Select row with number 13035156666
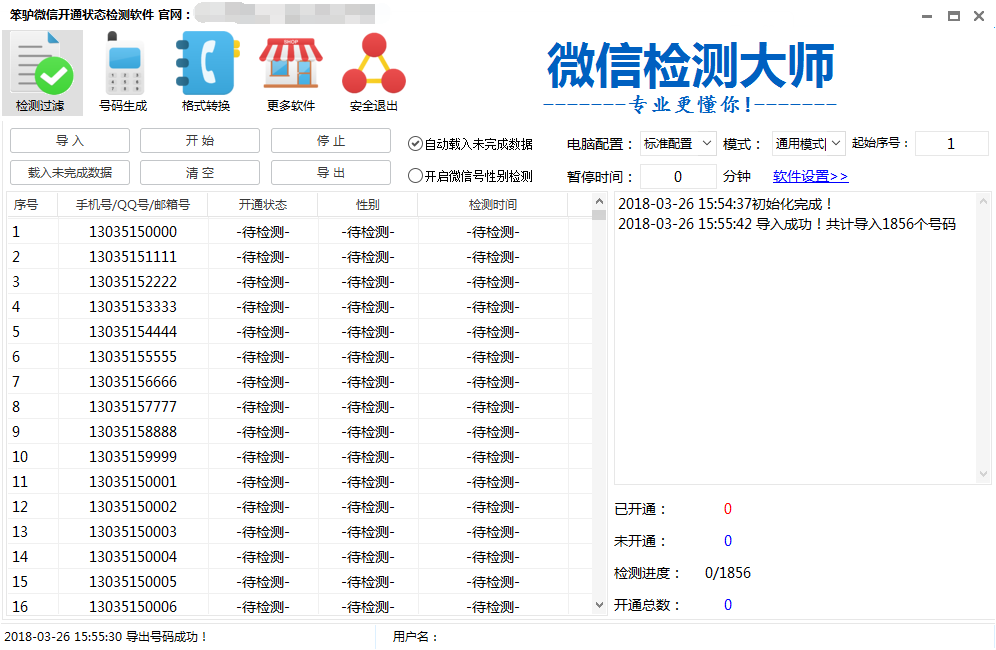Viewport: 996px width, 650px height. 300,382
